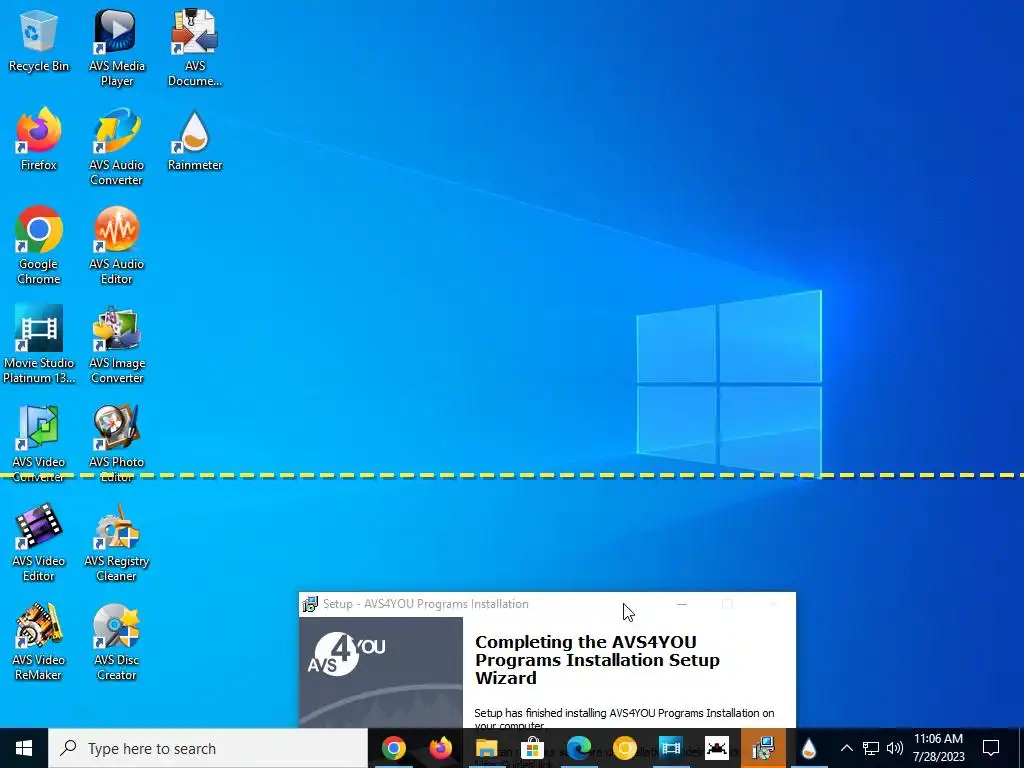
Task: Select Google Chrome desktop shortcut
Action: pos(39,246)
